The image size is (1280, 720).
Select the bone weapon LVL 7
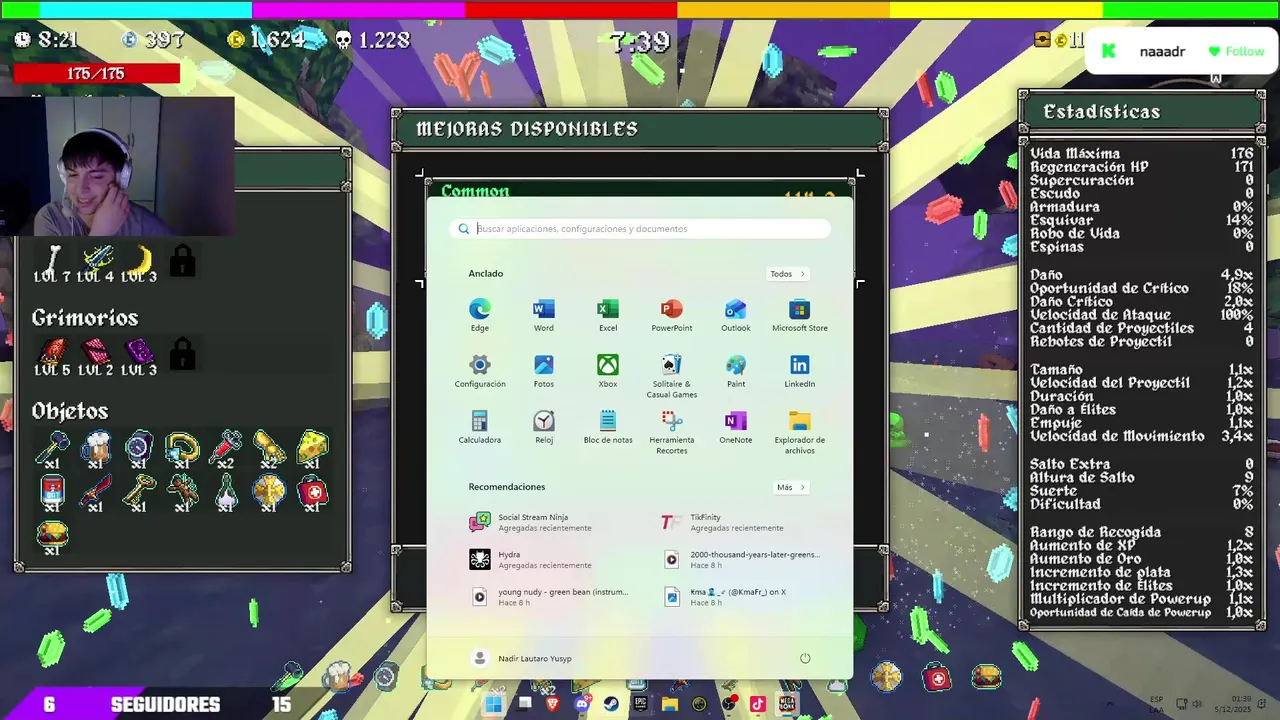click(53, 264)
